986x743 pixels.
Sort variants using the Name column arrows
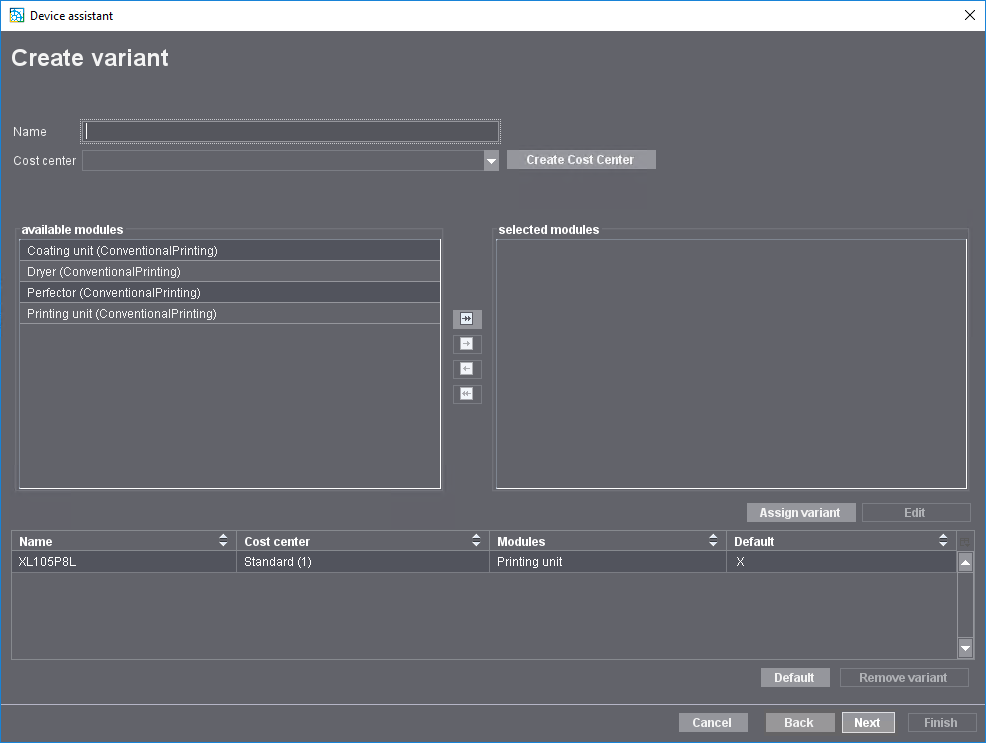[x=222, y=540]
